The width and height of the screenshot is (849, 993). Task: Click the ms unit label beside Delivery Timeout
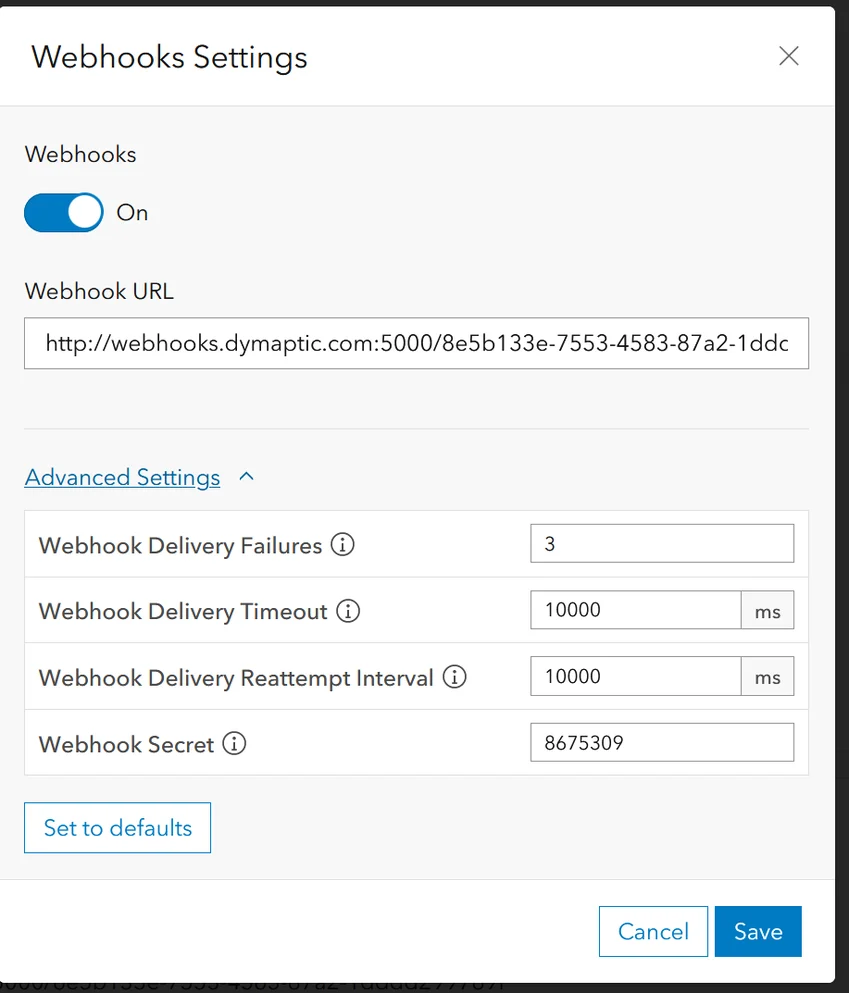coord(767,610)
